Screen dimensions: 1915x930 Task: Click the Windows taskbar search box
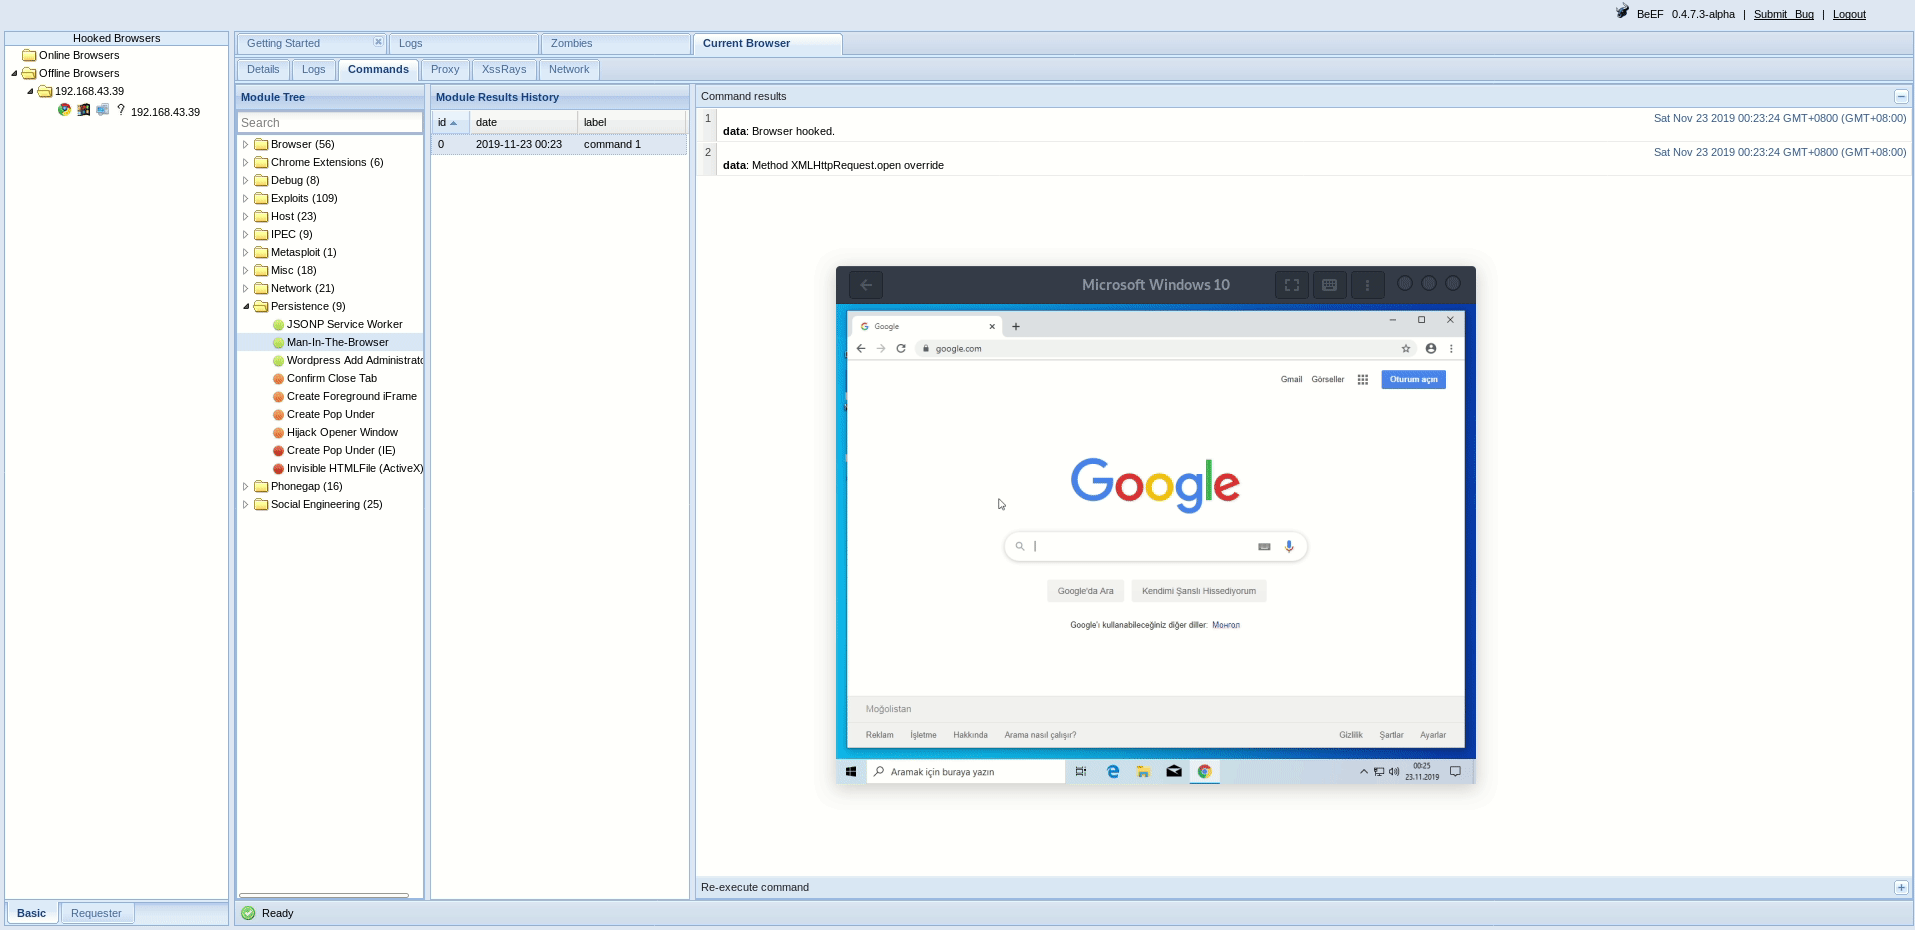tap(965, 772)
